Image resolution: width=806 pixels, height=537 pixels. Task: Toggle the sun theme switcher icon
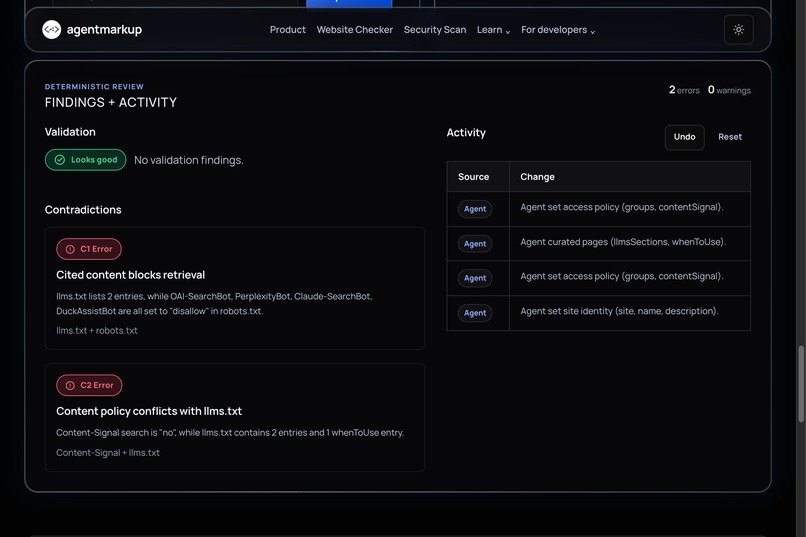tap(739, 30)
